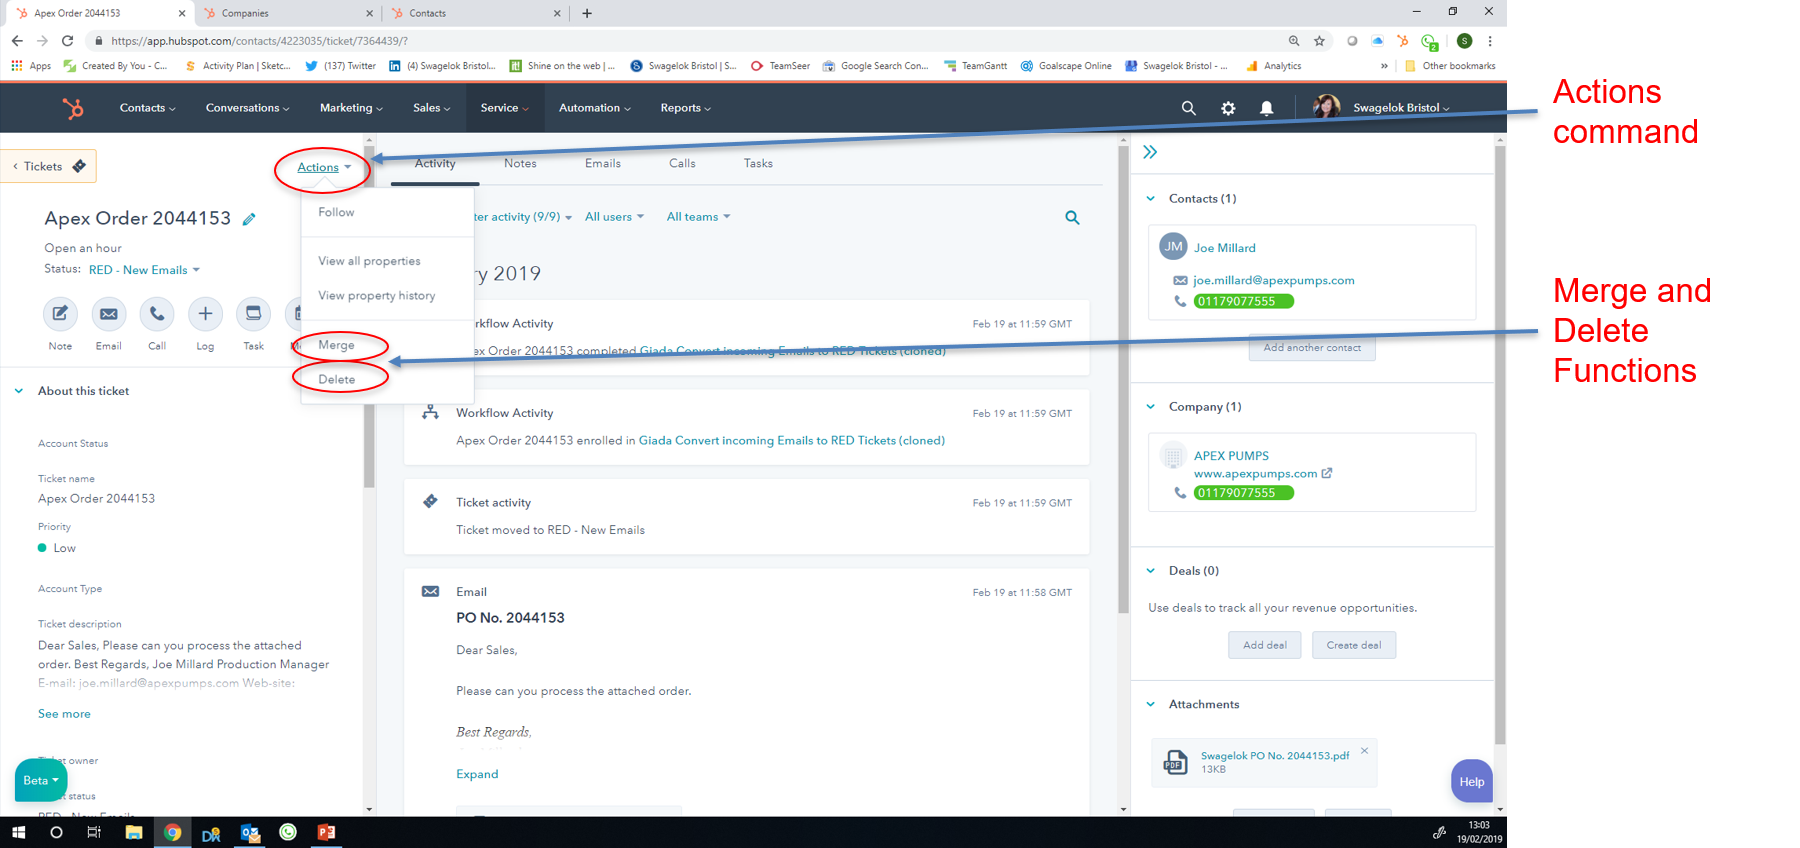This screenshot has height=848, width=1800.
Task: Collapse the About this ticket section
Action: (19, 391)
